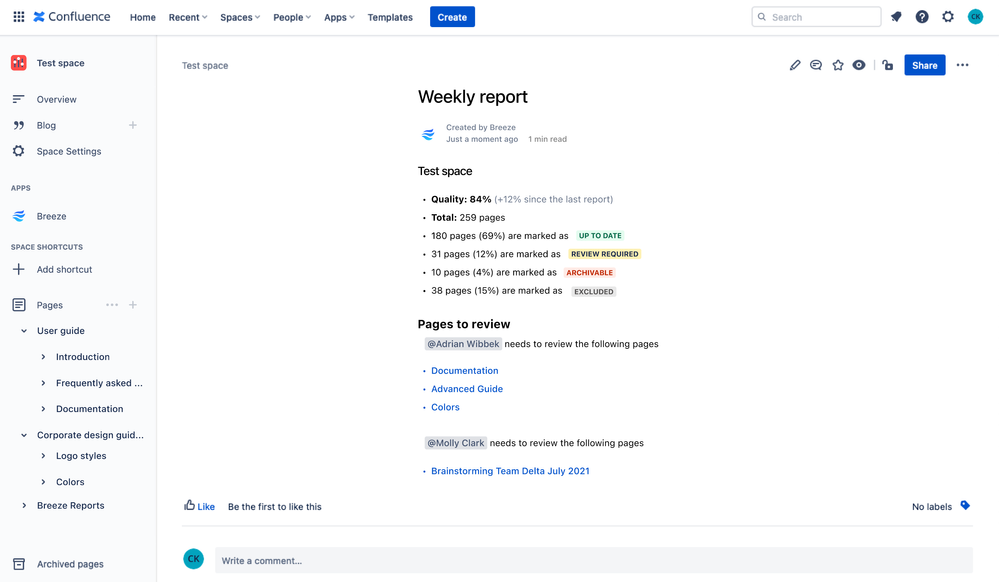Viewport: 999px width, 582px height.
Task: Open the Apps dropdown
Action: pyautogui.click(x=339, y=17)
